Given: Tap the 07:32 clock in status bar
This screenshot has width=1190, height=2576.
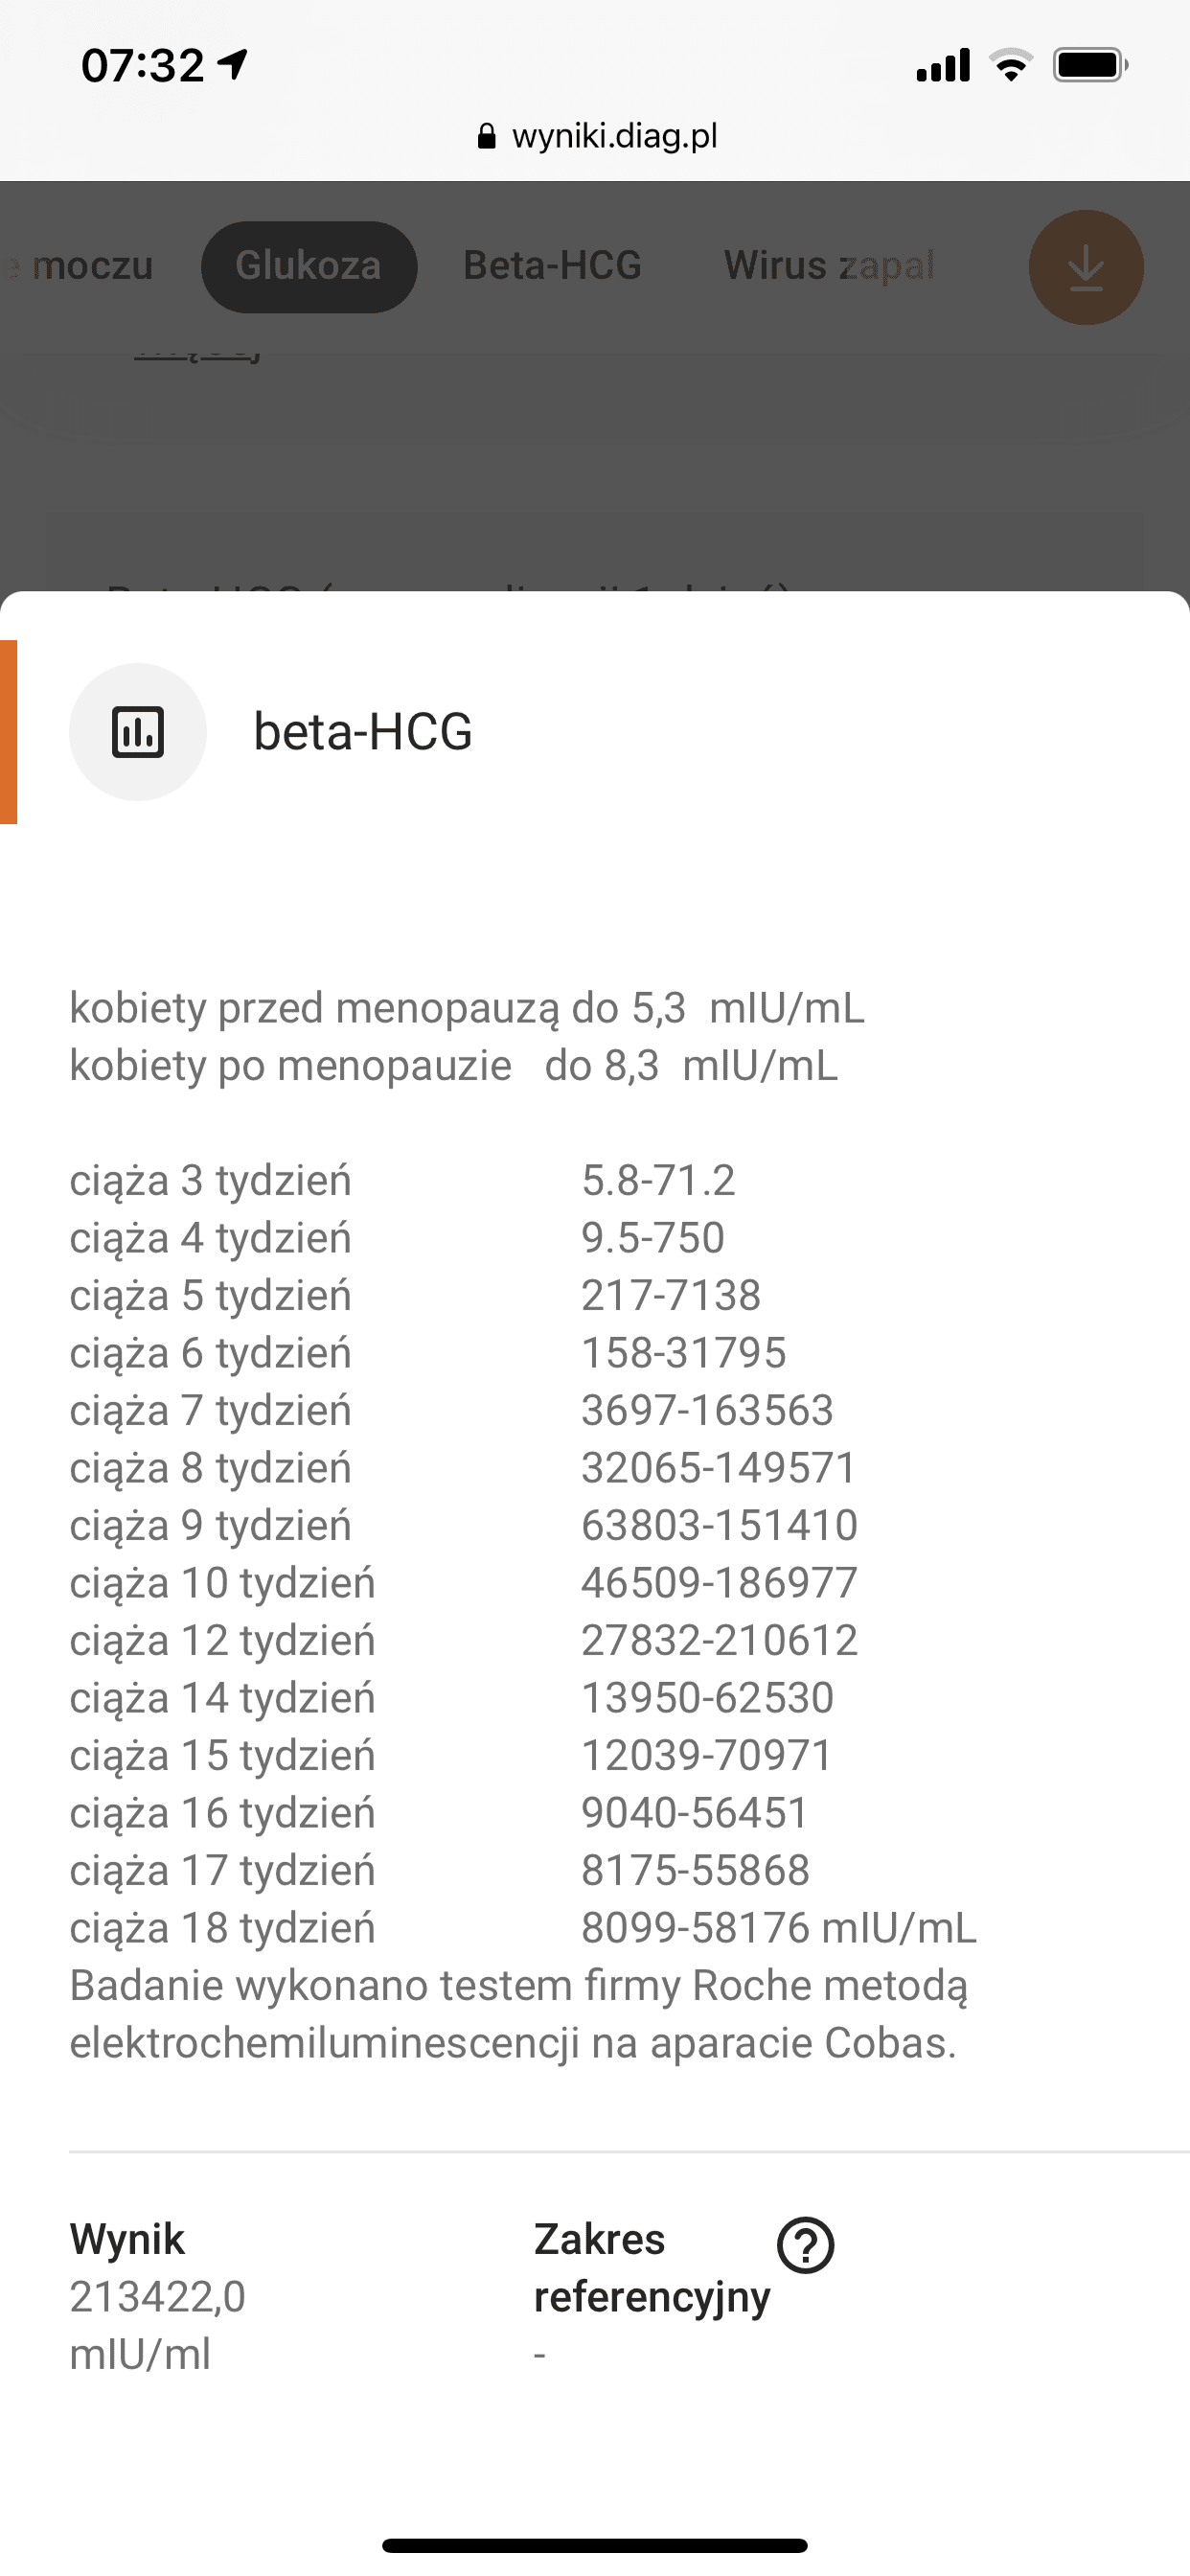Looking at the screenshot, I should click(142, 66).
